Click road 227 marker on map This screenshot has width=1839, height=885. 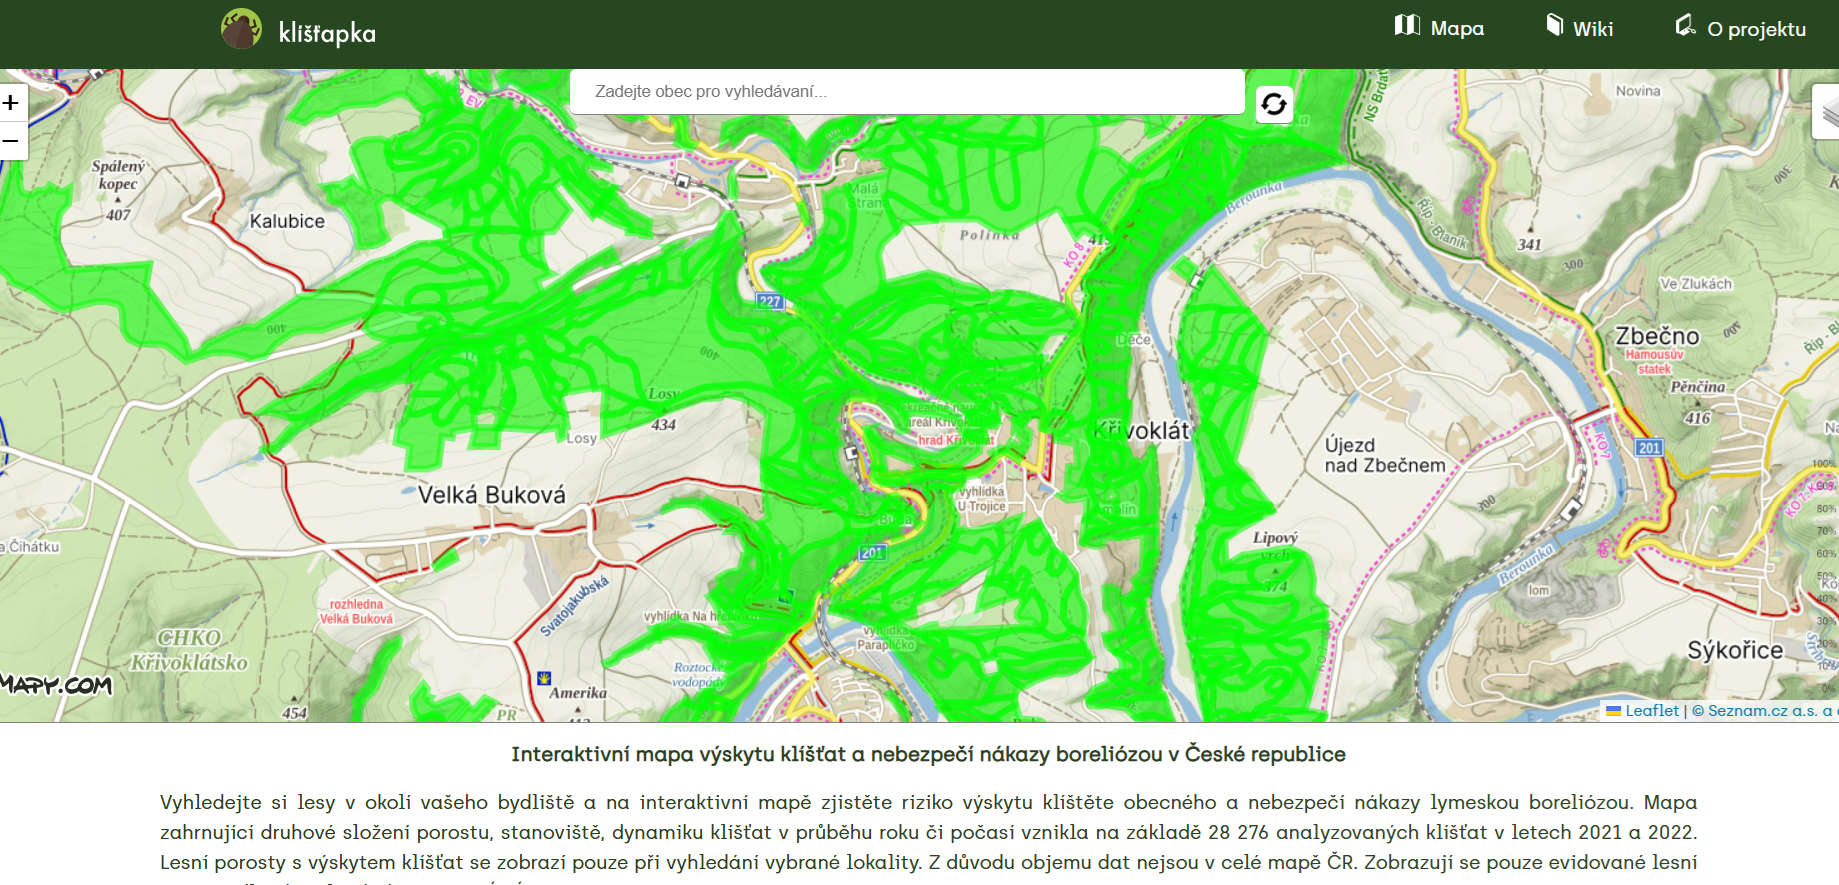pyautogui.click(x=769, y=301)
